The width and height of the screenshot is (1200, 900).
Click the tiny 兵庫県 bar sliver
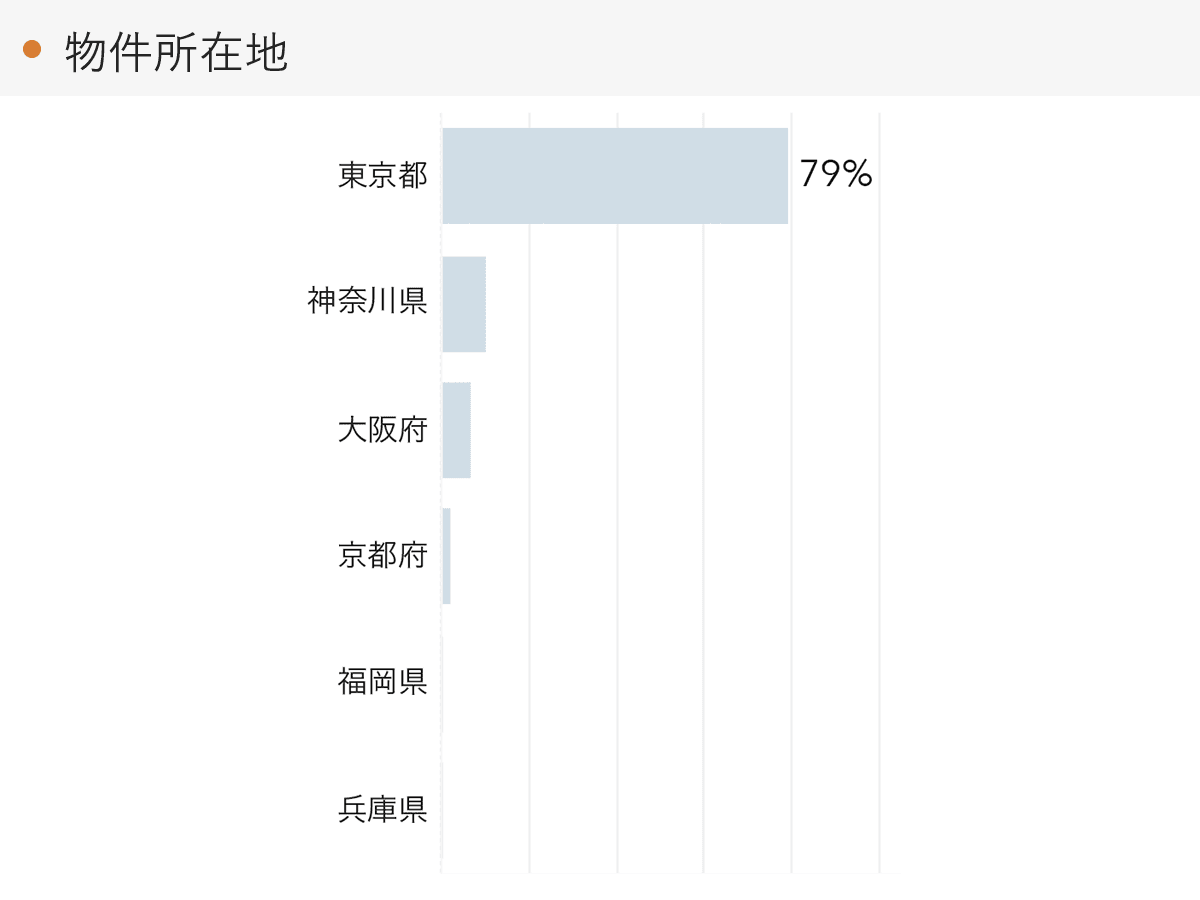pyautogui.click(x=442, y=808)
